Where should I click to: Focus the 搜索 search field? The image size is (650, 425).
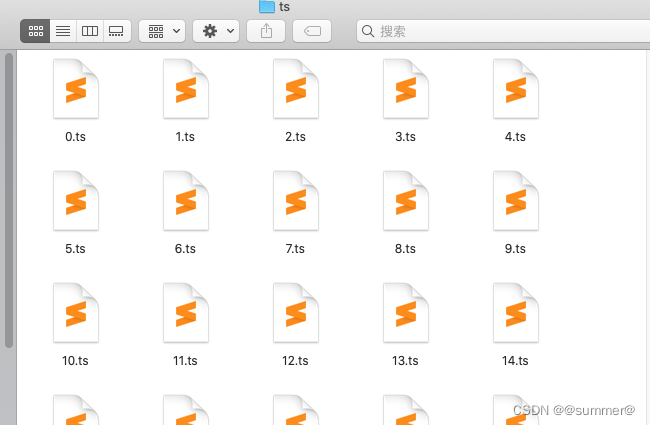tap(503, 31)
